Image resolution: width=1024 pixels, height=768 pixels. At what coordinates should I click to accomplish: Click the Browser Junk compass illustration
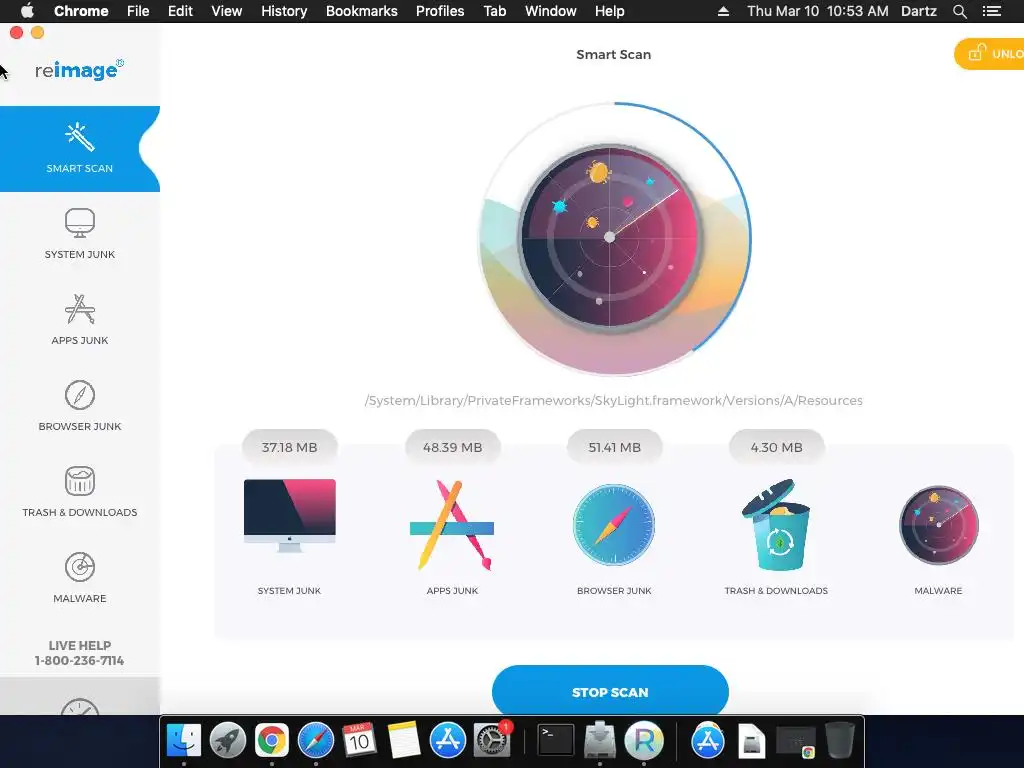pyautogui.click(x=614, y=524)
